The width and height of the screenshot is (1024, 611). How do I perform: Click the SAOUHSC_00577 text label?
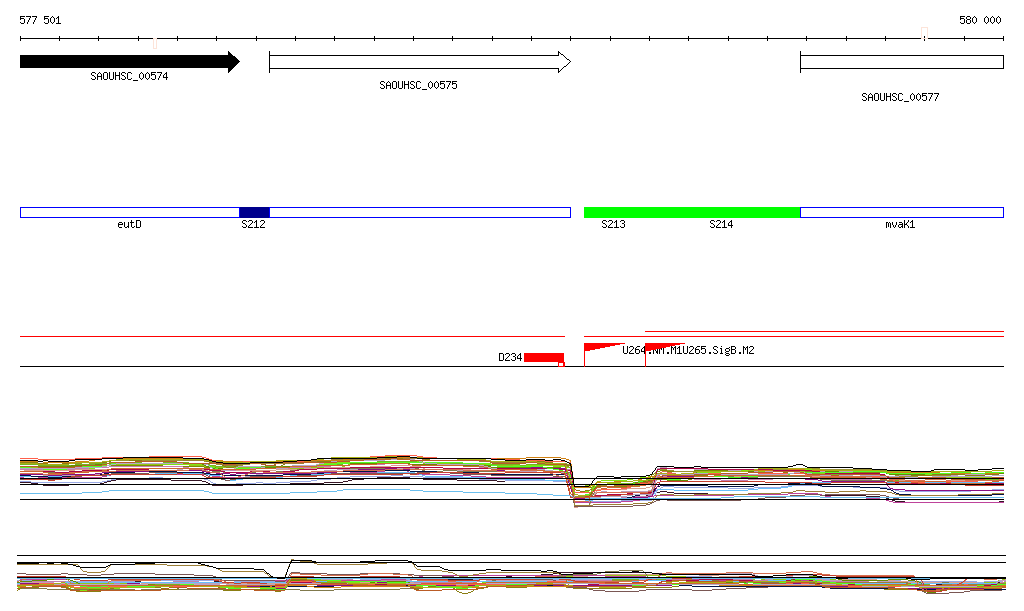pyautogui.click(x=900, y=98)
